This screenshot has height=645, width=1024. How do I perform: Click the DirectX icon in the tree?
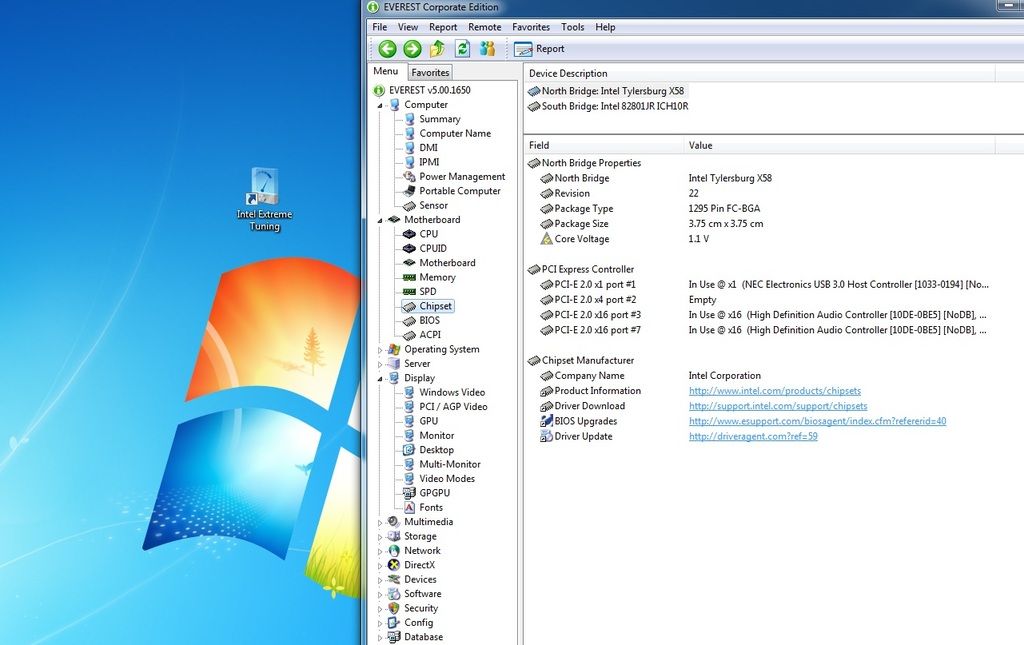[394, 565]
